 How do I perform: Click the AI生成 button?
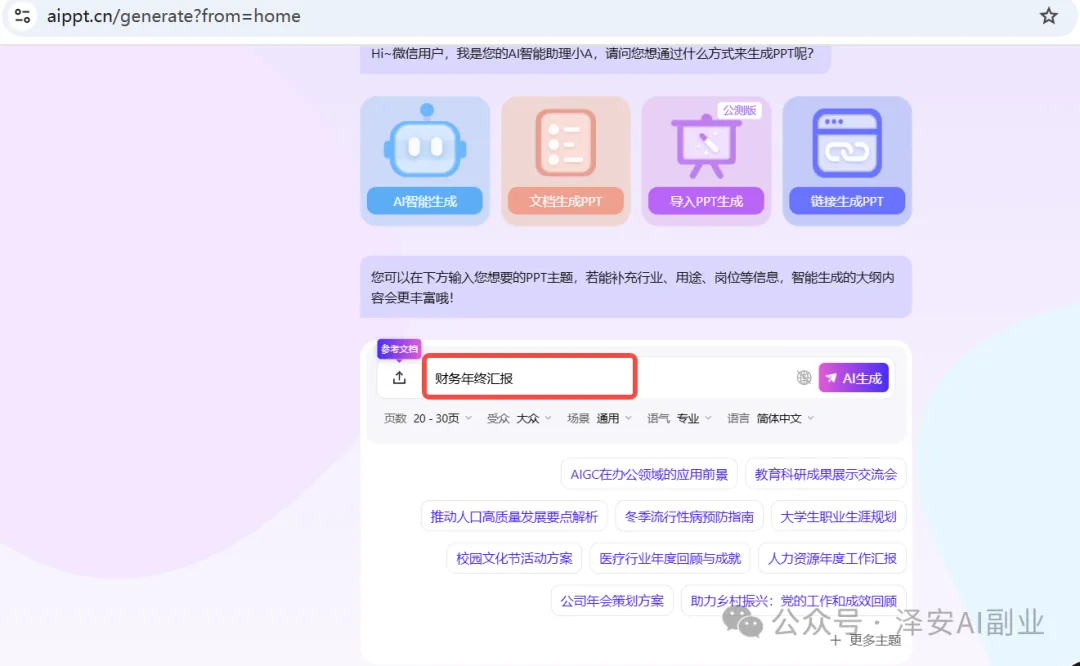[x=853, y=377]
